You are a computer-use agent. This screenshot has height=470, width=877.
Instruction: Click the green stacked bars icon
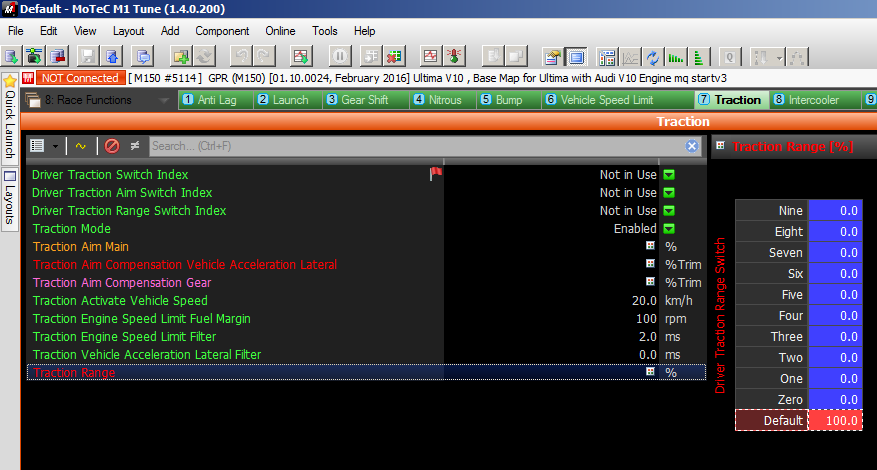coord(699,57)
